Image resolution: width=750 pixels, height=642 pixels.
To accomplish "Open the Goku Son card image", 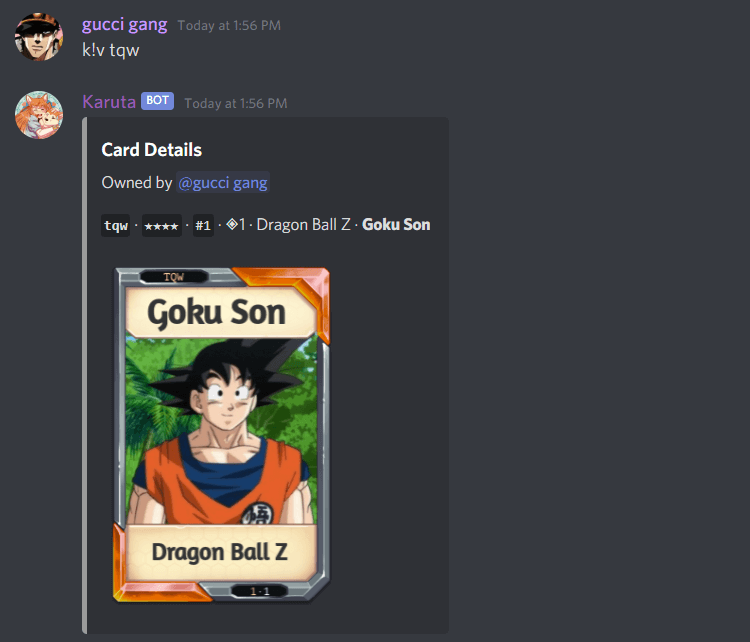I will 221,435.
